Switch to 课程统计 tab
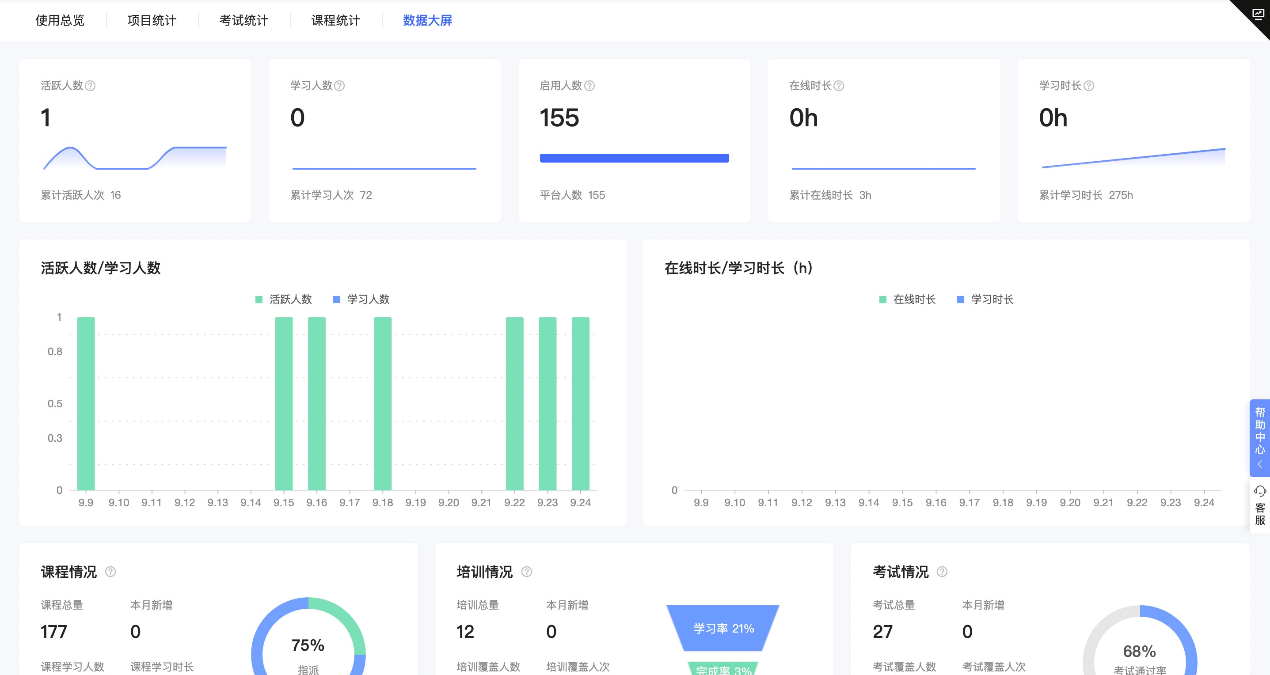 click(x=336, y=20)
